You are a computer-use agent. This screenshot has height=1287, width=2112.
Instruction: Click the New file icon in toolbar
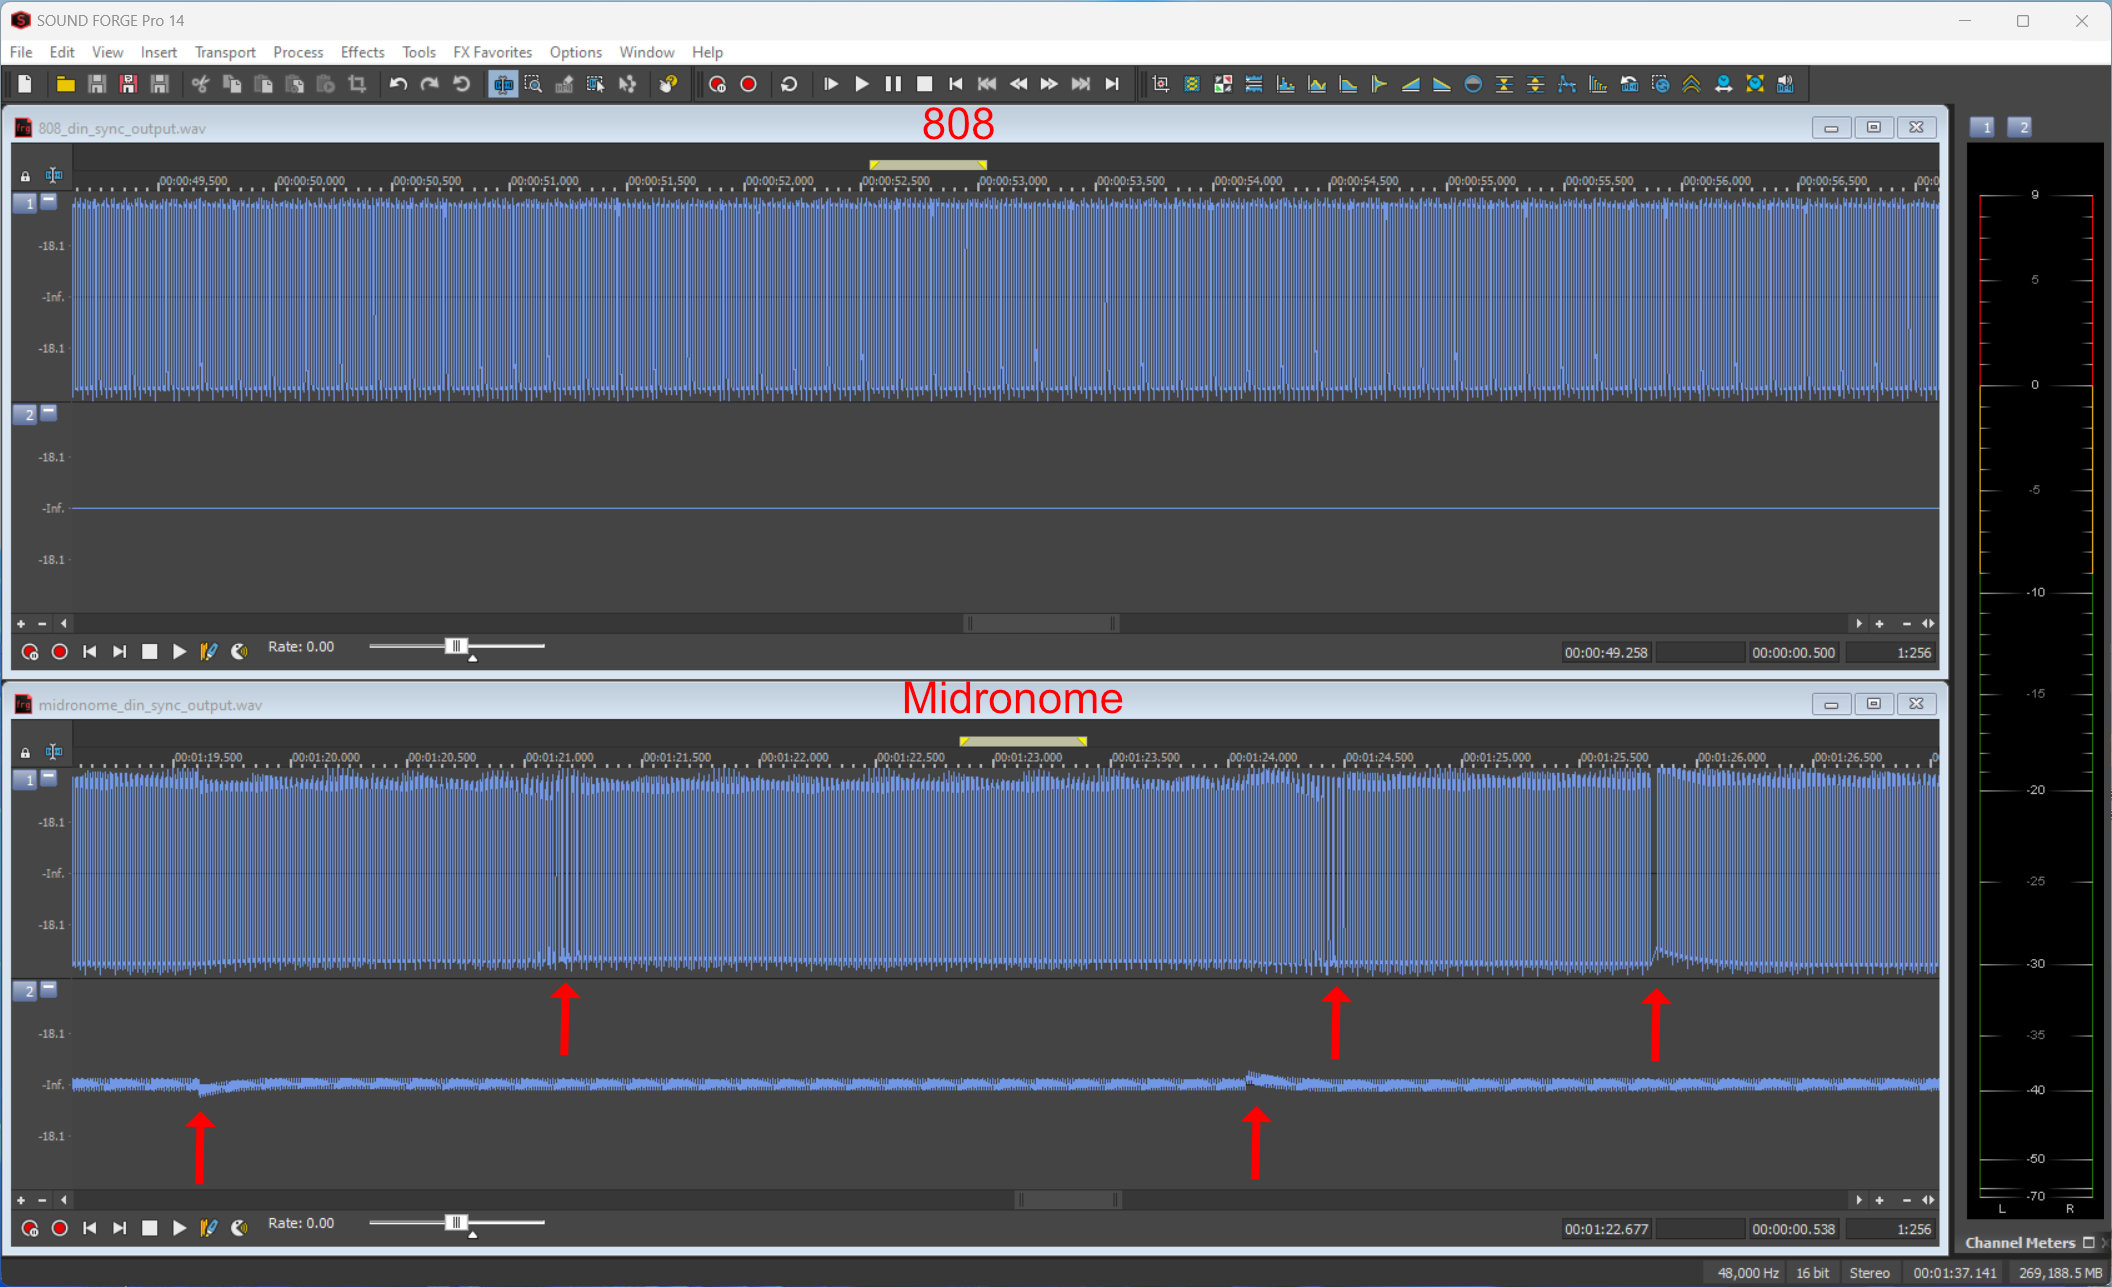(x=25, y=85)
